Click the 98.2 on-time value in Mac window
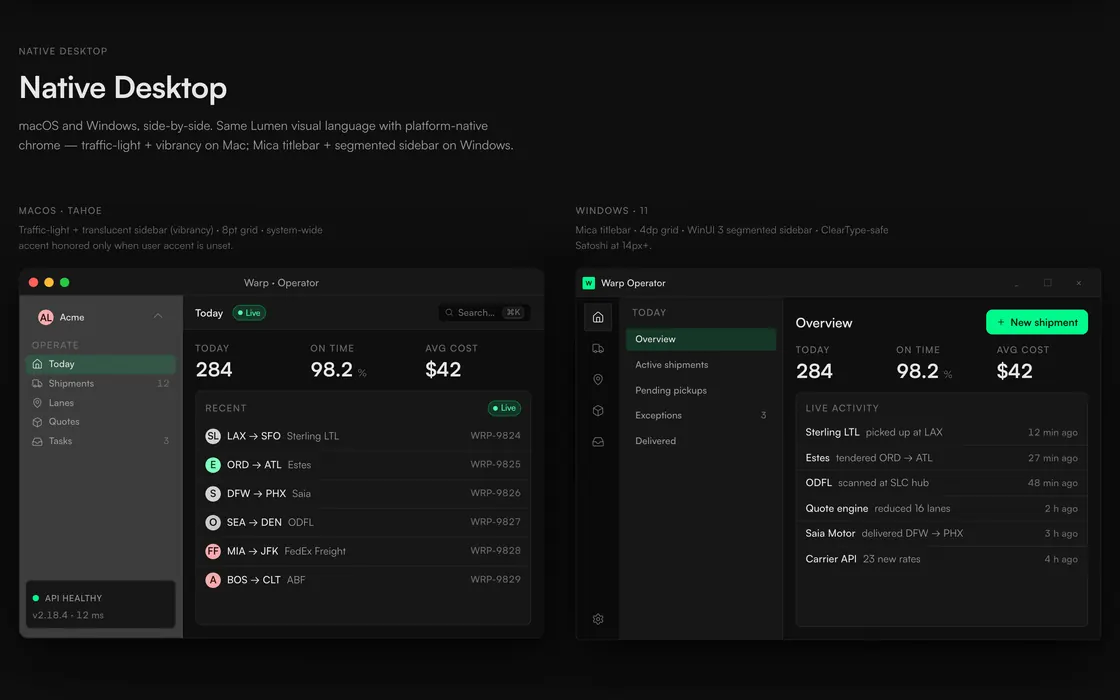This screenshot has height=700, width=1120. point(331,369)
